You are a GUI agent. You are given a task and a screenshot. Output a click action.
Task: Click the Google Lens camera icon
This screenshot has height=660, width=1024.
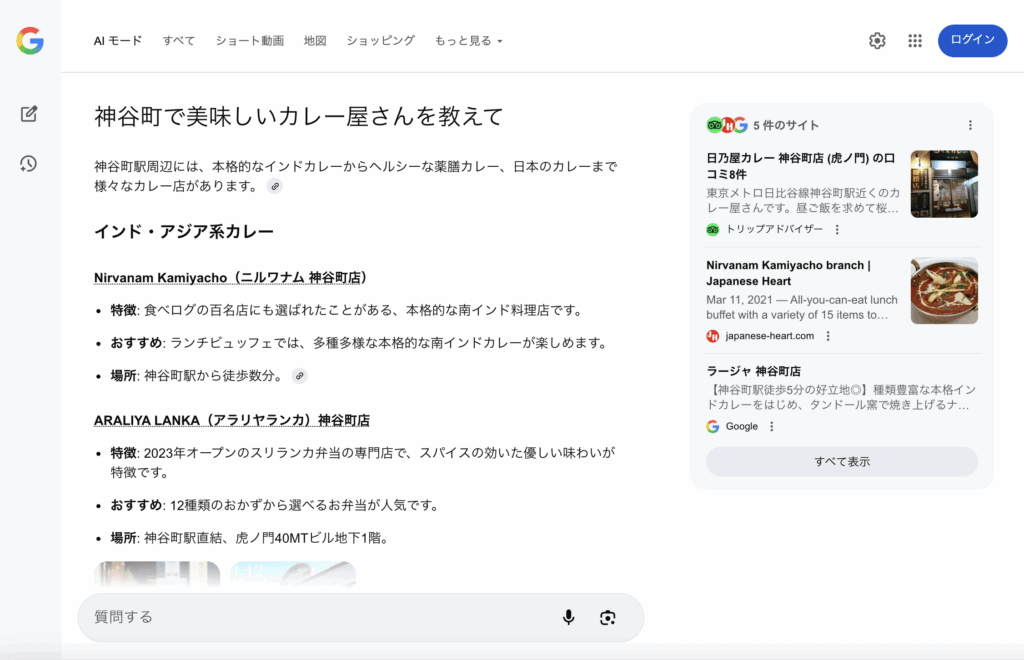click(607, 617)
